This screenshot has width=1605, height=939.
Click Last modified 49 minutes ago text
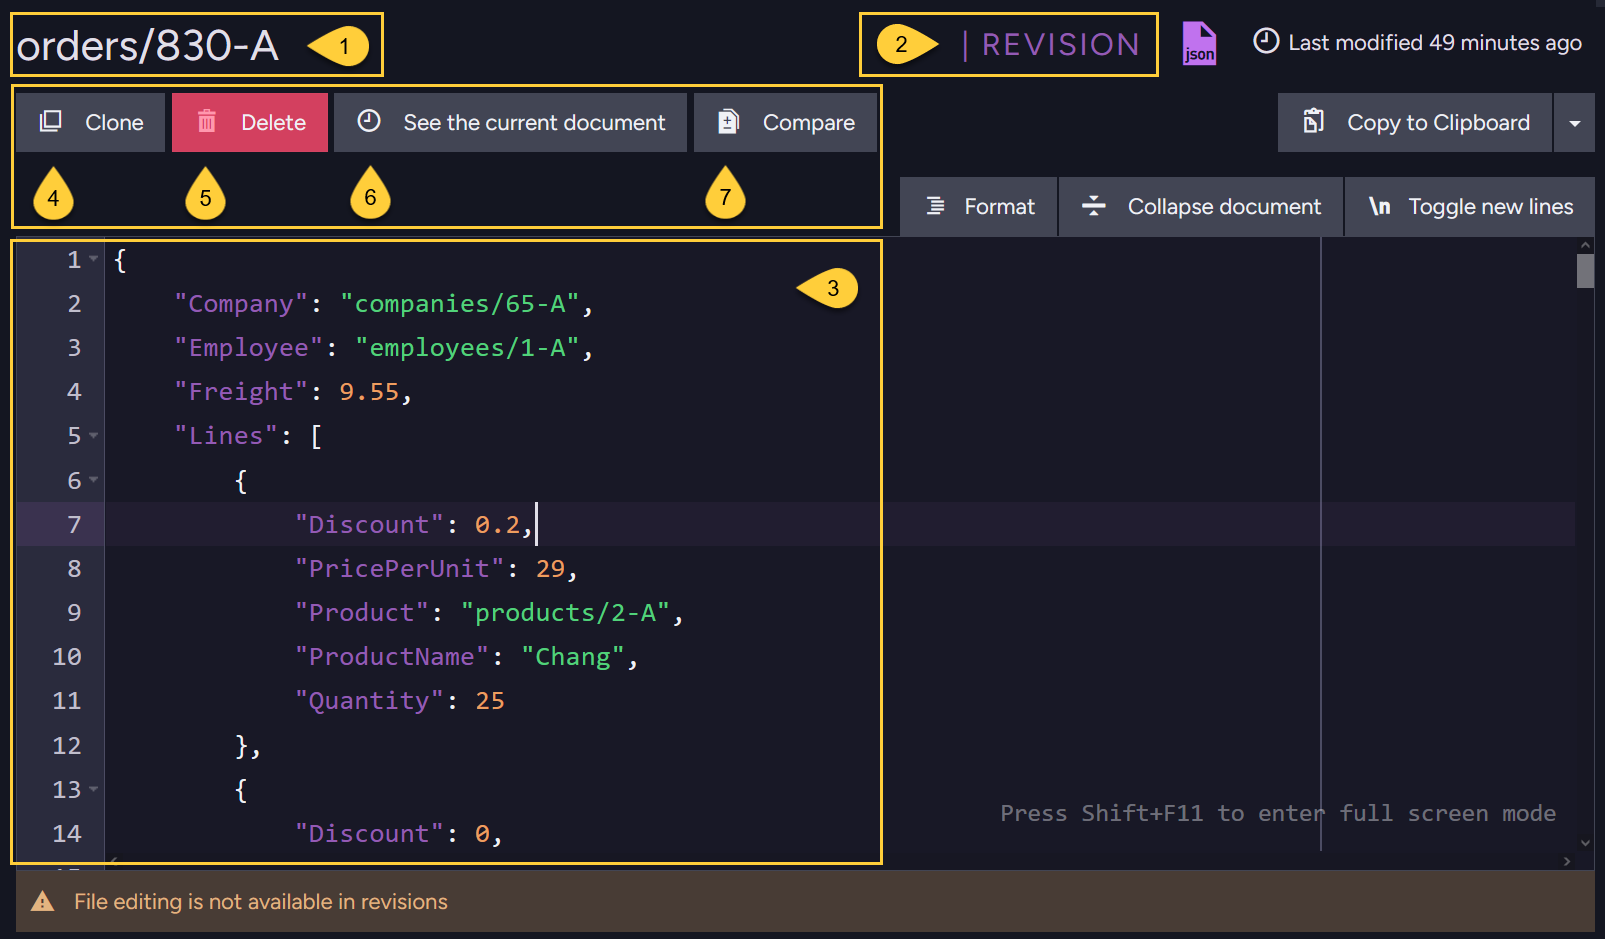tap(1435, 43)
